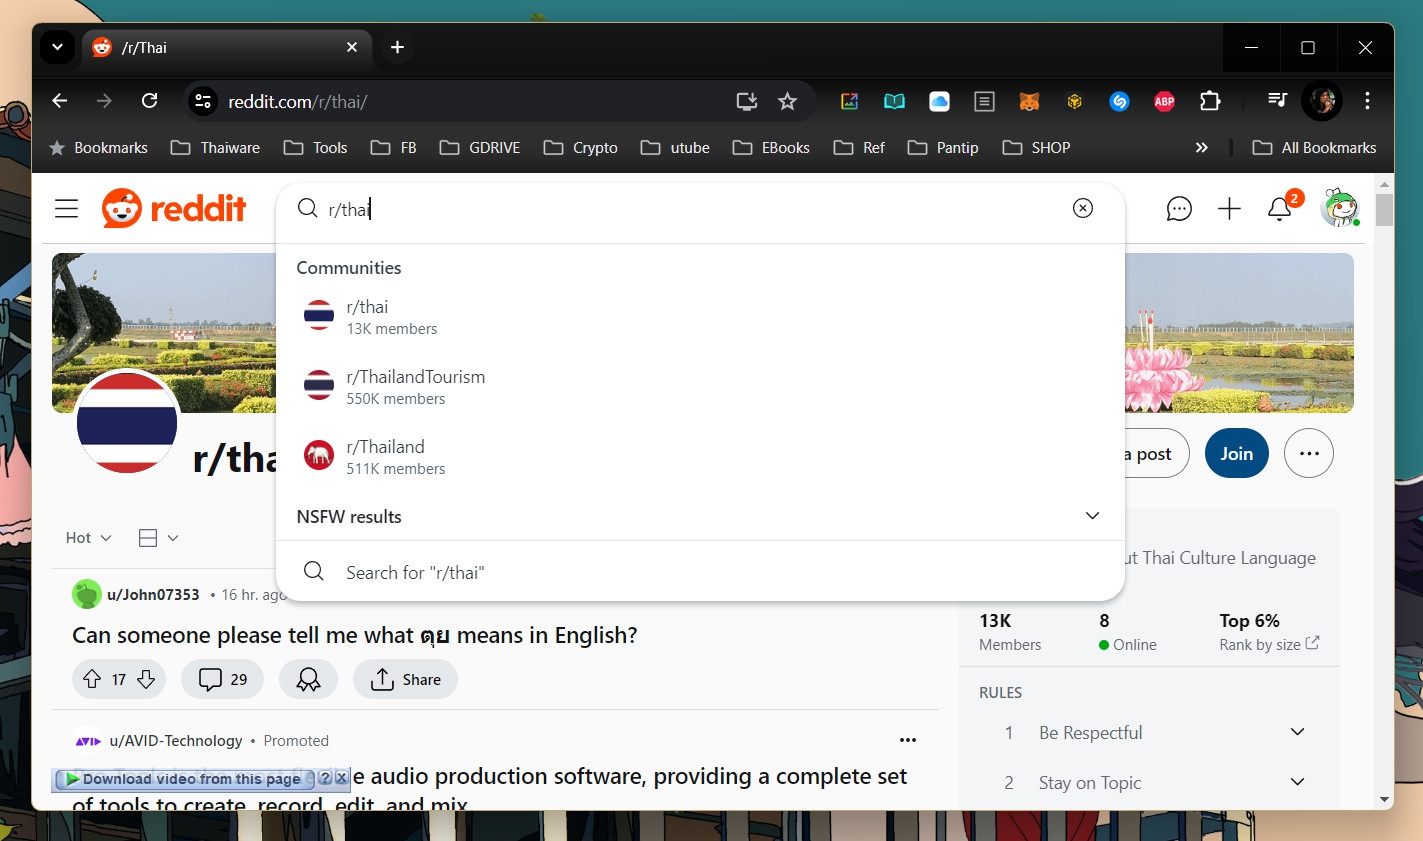The height and width of the screenshot is (841, 1423).
Task: Select the r/ThailandTourism community suggestion
Action: tap(700, 387)
